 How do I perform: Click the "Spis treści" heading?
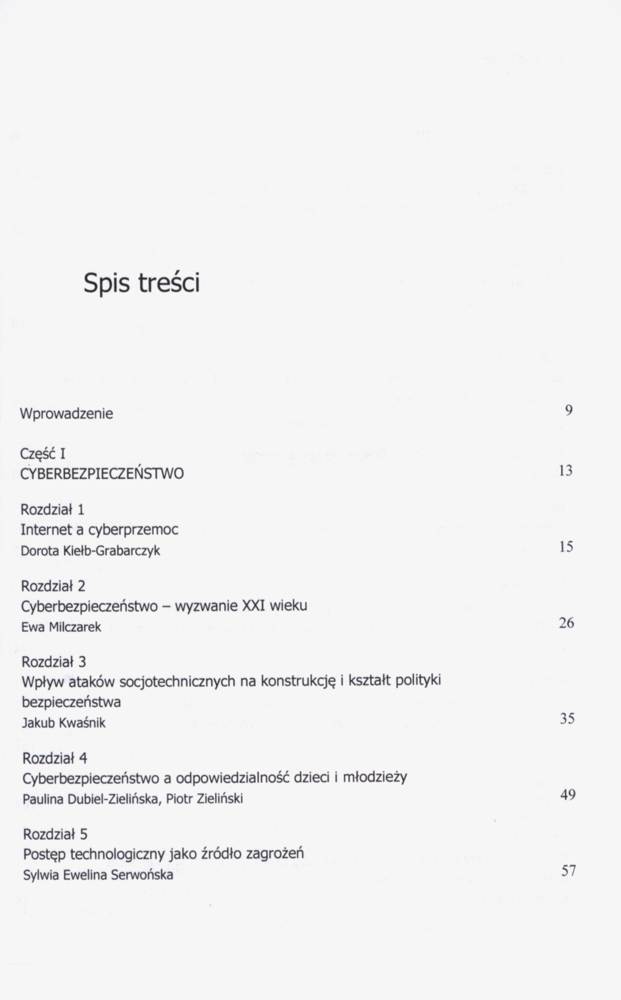(142, 284)
